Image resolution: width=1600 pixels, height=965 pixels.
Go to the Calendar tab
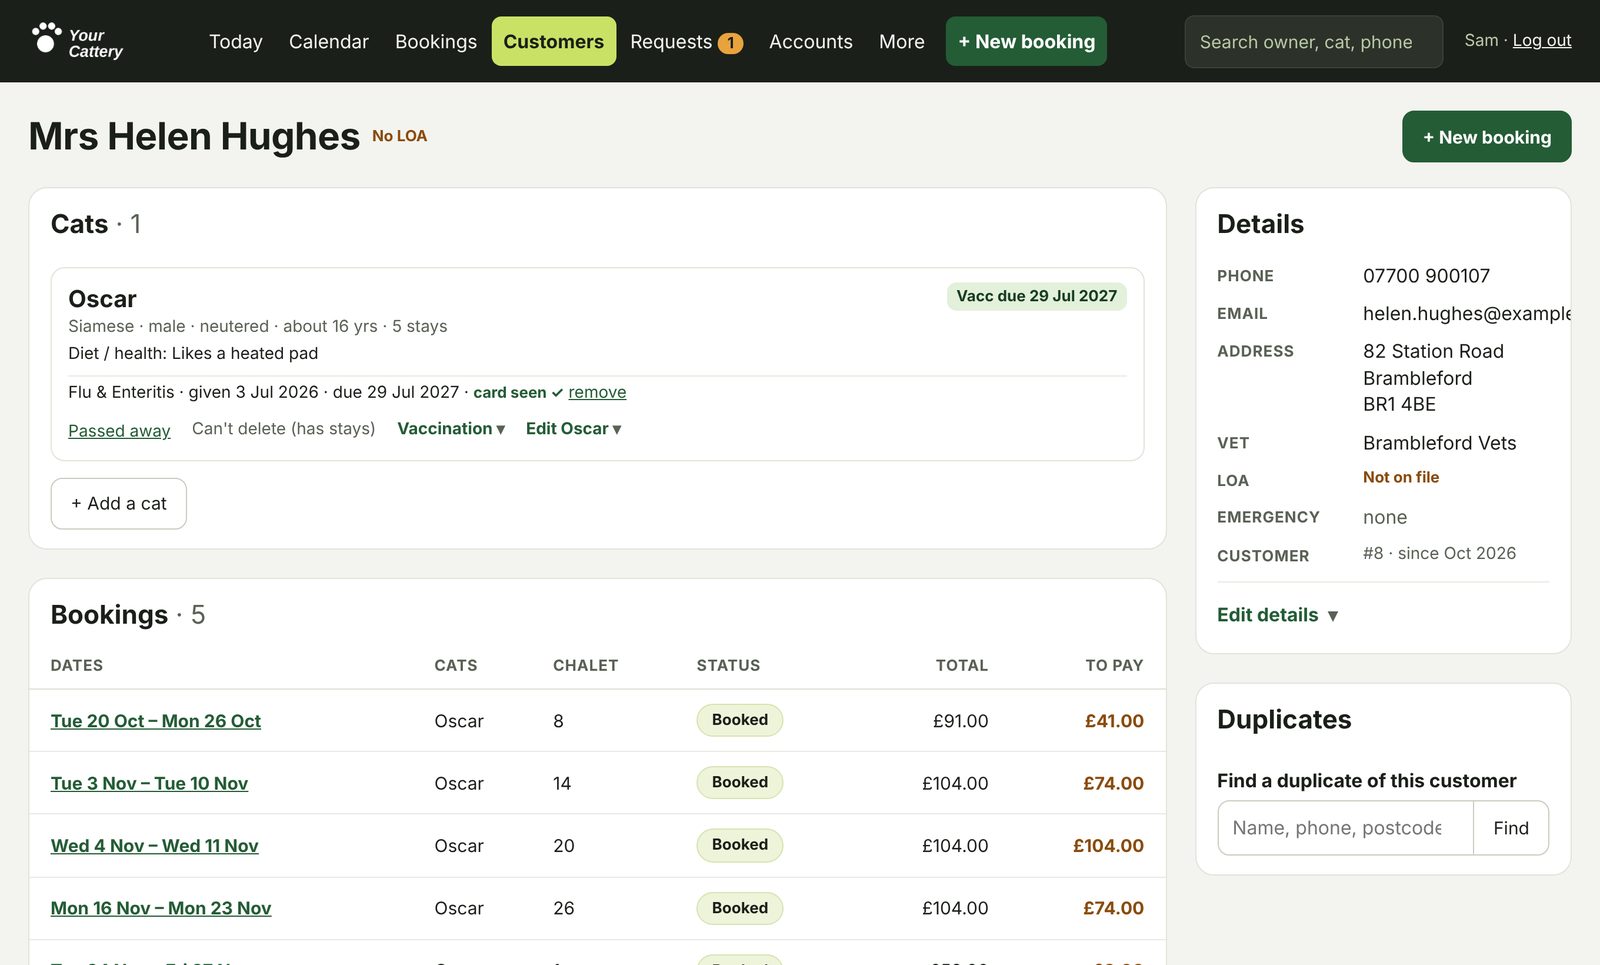pos(329,42)
